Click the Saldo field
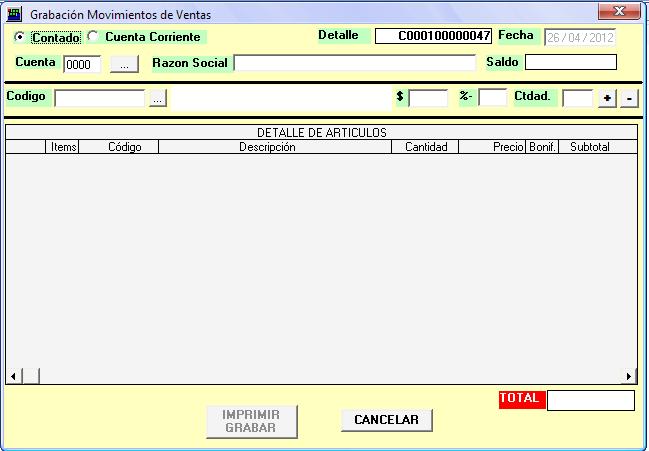Viewport: 649px width, 451px height. [x=570, y=63]
